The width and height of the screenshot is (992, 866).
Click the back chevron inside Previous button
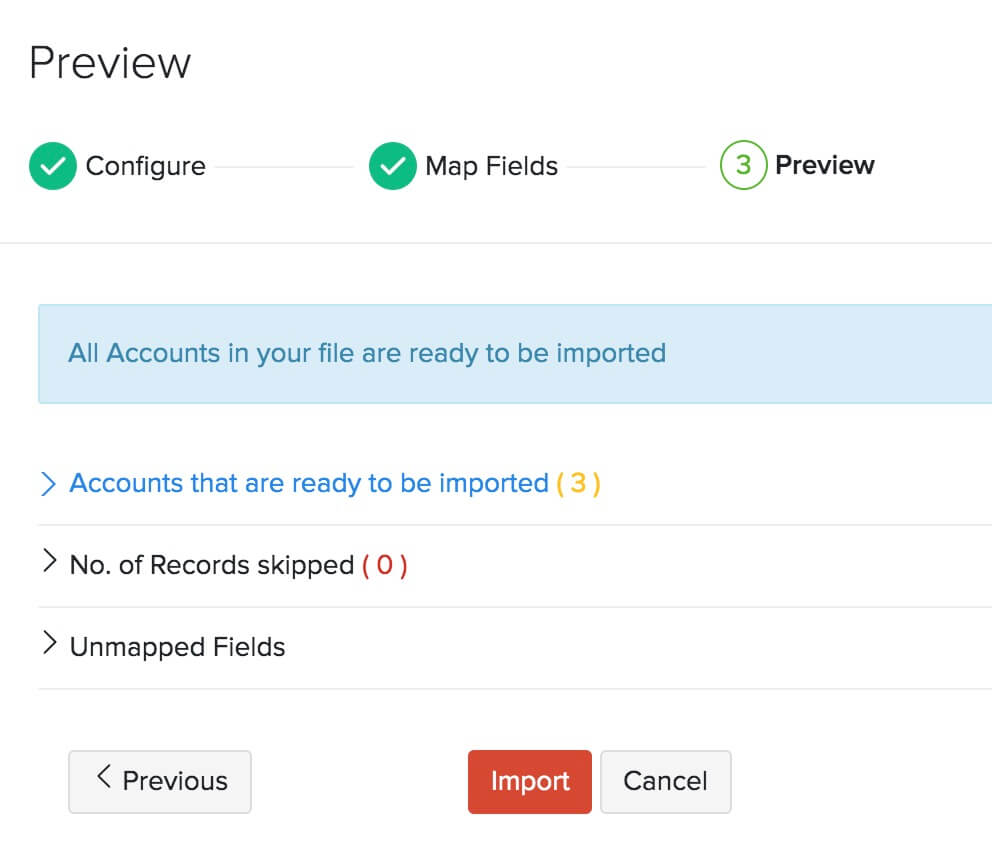(x=104, y=781)
